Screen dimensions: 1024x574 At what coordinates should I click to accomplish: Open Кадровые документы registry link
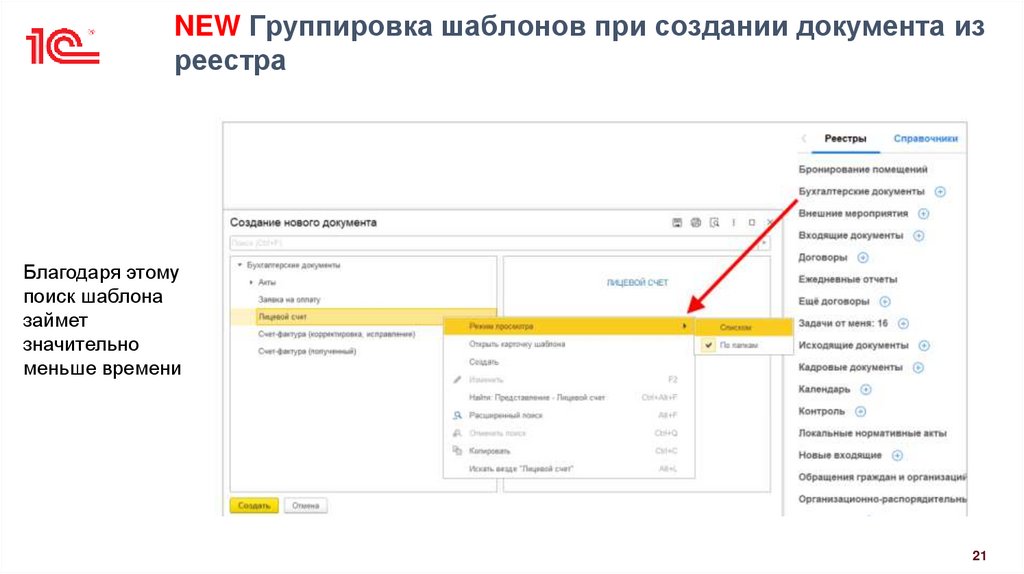(850, 368)
